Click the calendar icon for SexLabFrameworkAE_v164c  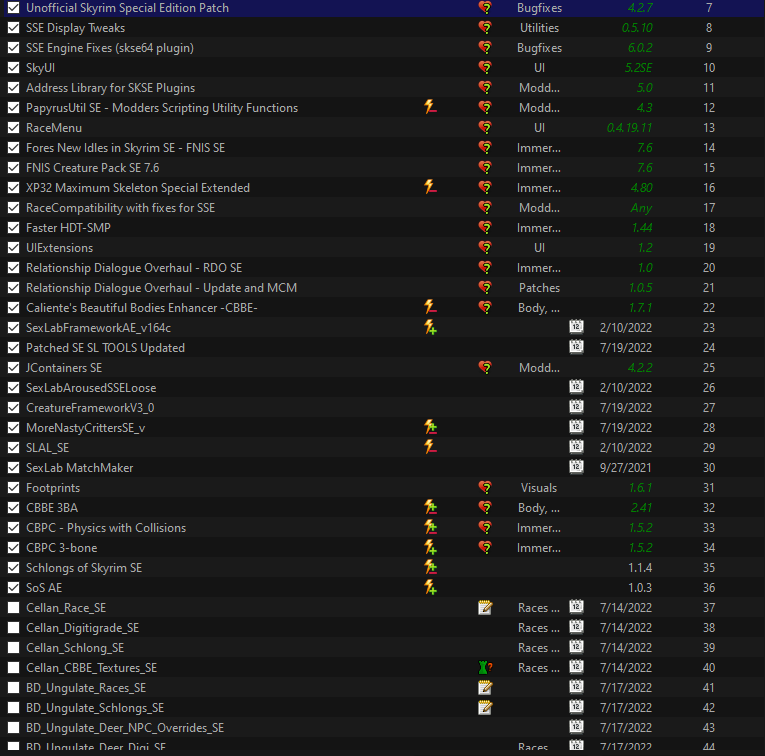coord(576,326)
